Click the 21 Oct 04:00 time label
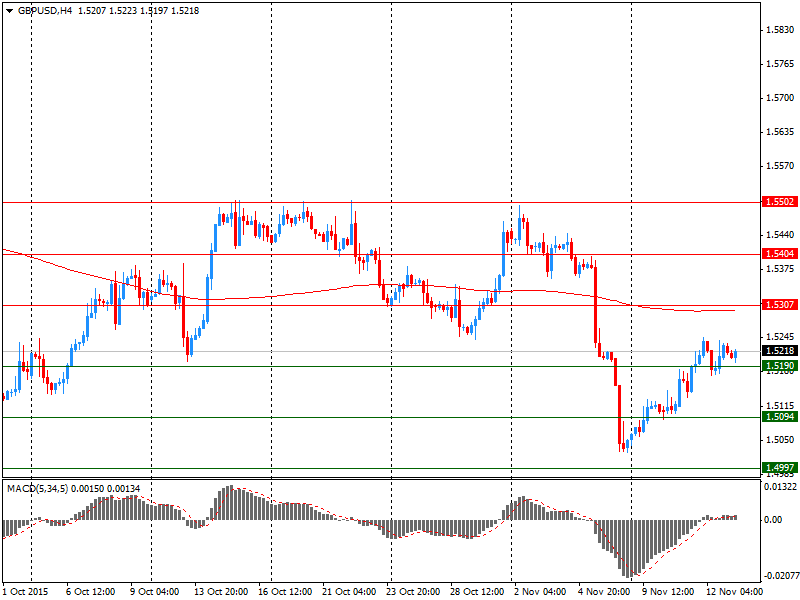 tap(349, 591)
